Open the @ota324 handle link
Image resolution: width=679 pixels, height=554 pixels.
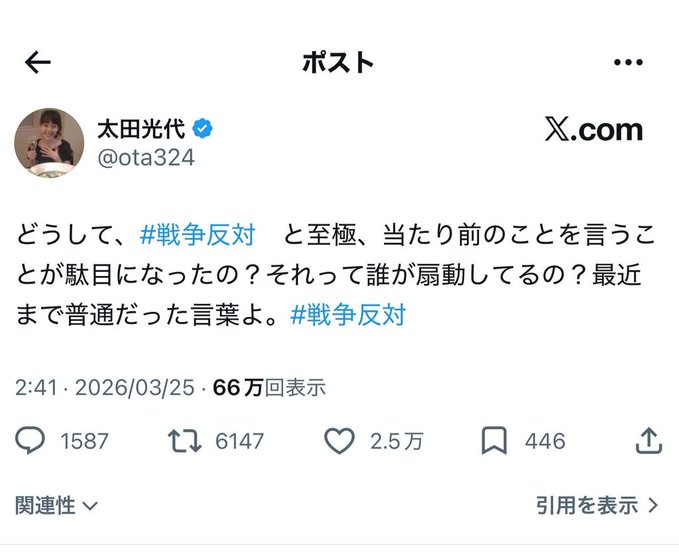(x=145, y=157)
